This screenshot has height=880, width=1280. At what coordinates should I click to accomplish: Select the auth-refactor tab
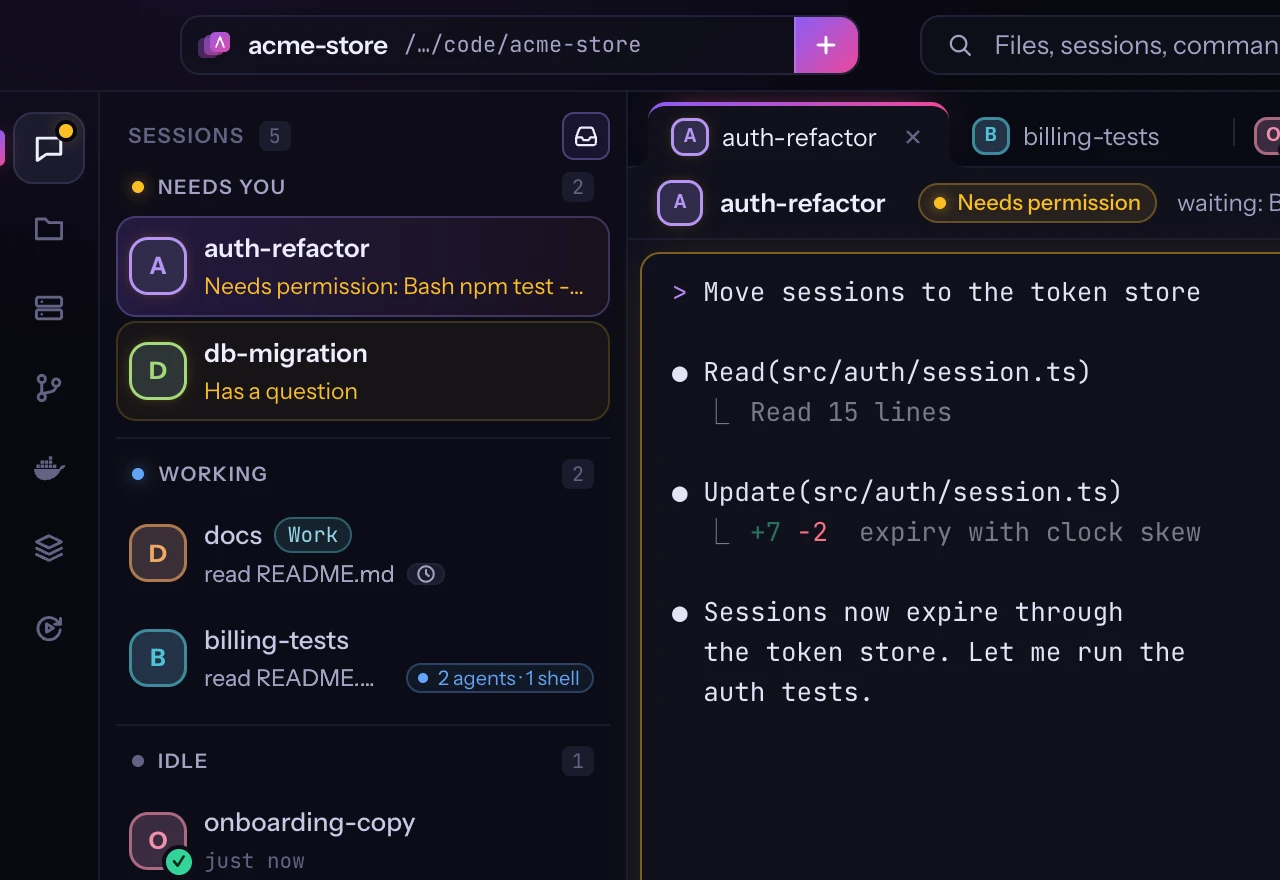798,136
